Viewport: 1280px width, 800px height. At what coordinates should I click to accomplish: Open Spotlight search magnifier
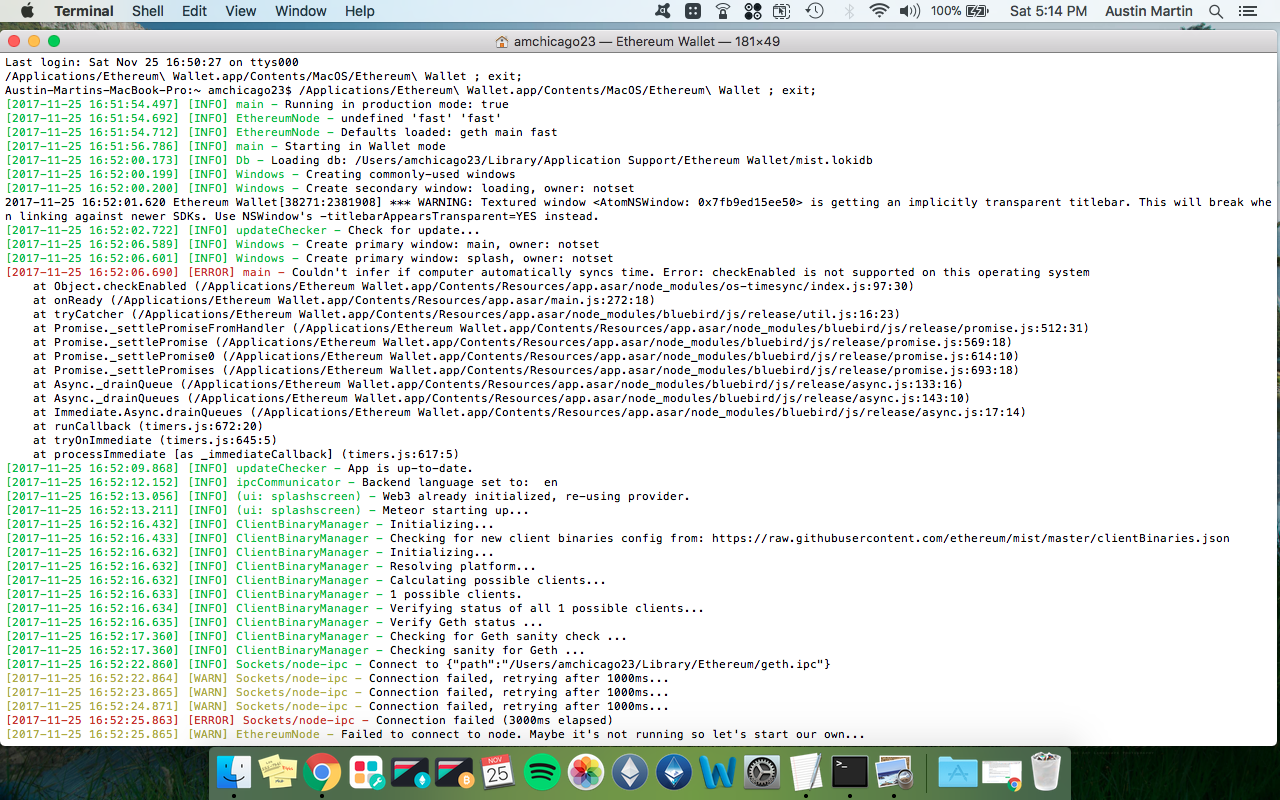(1216, 11)
